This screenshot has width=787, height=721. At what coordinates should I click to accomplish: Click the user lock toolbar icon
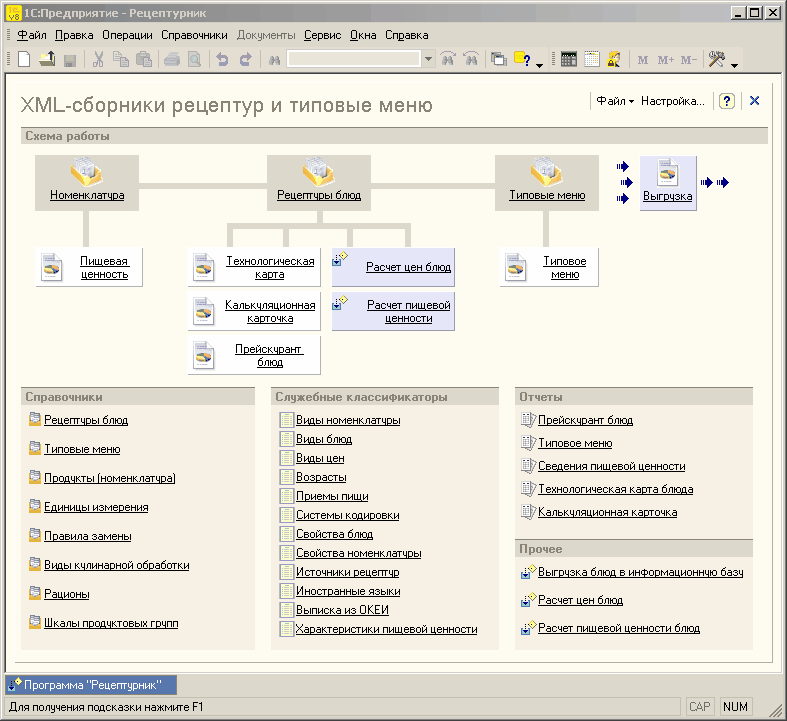(614, 59)
